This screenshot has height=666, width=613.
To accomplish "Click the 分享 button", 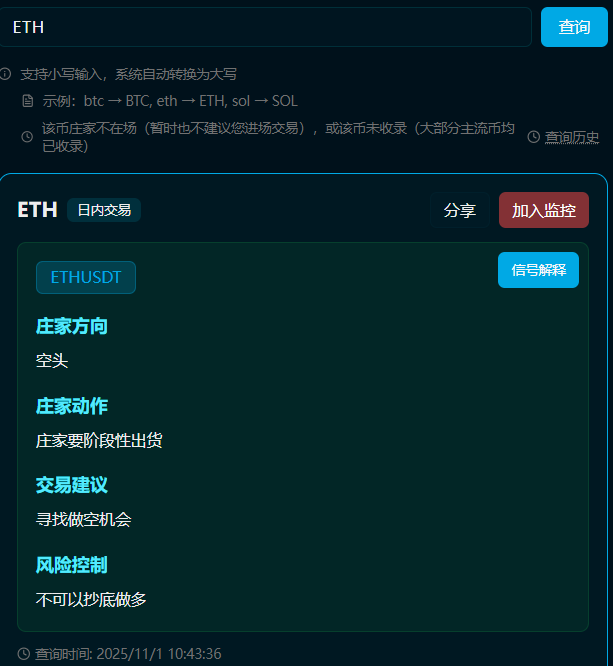I will 460,210.
